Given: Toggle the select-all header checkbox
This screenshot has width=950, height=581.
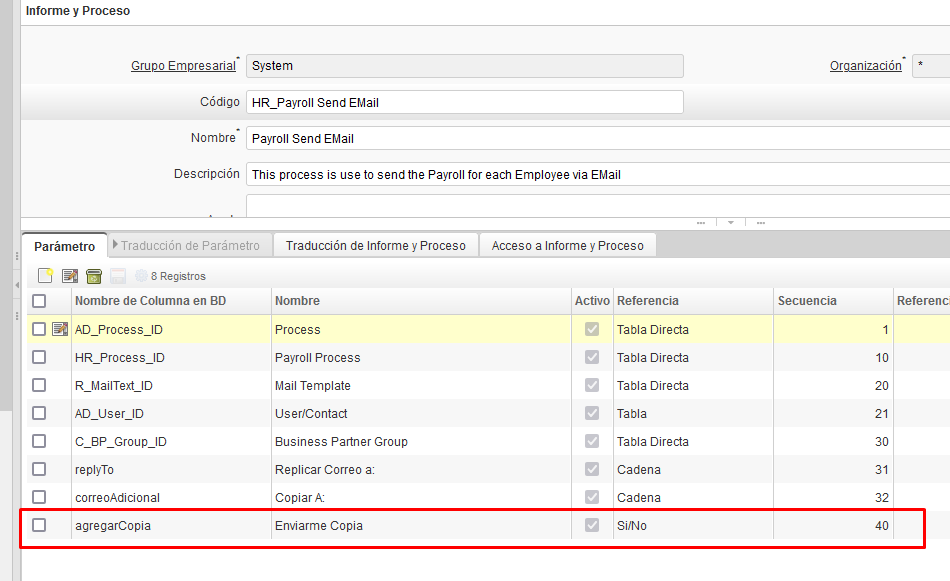Looking at the screenshot, I should [x=39, y=301].
